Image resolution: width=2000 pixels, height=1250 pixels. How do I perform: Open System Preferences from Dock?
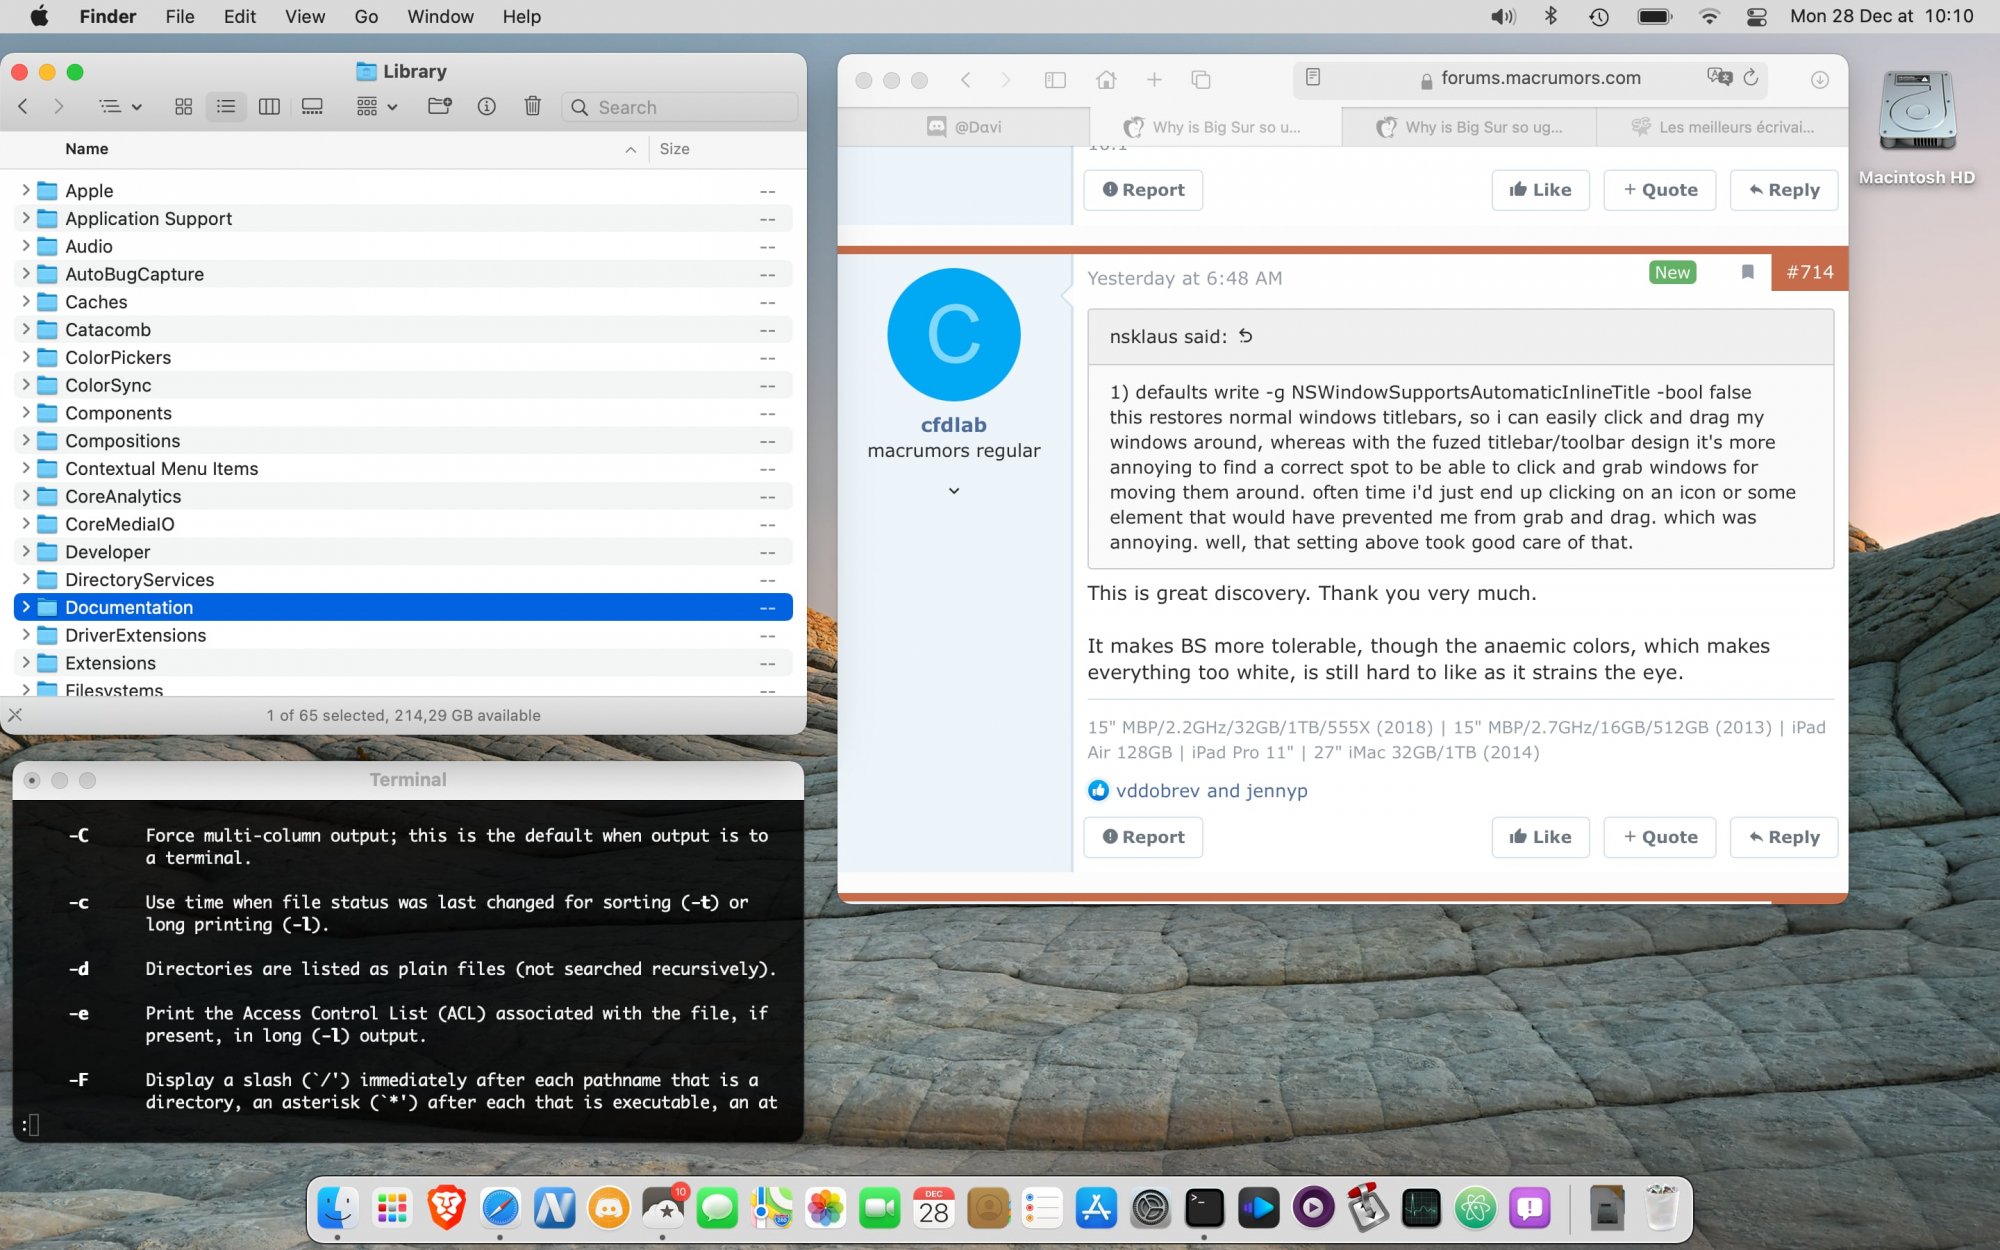(1149, 1207)
